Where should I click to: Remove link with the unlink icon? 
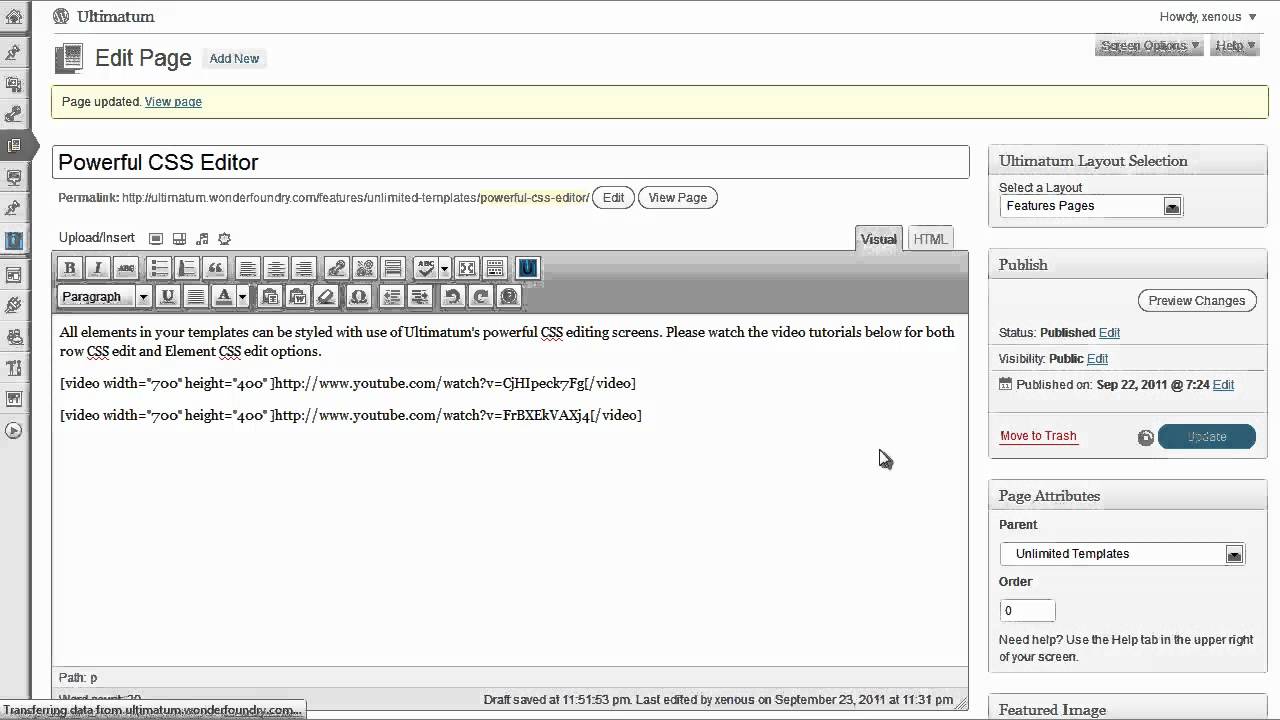[x=365, y=268]
